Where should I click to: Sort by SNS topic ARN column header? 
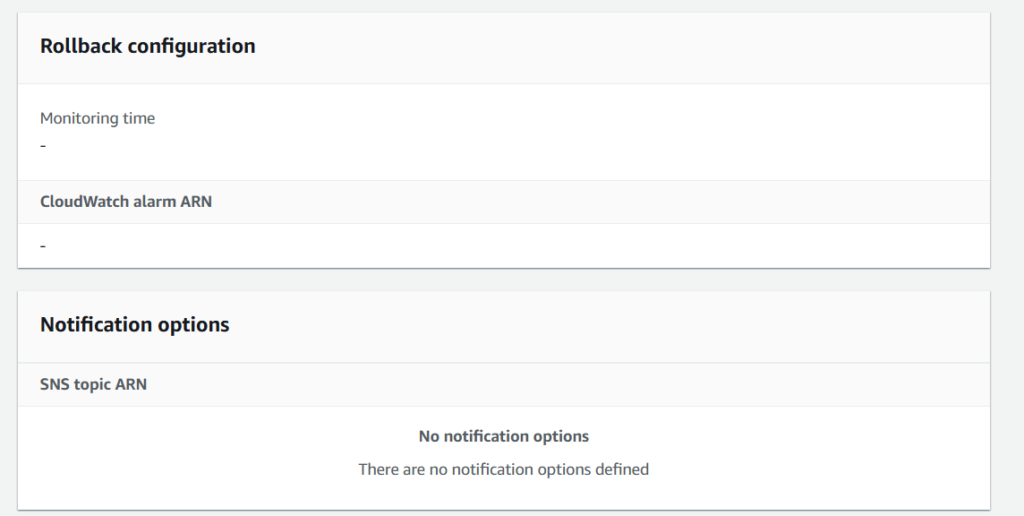[x=93, y=384]
